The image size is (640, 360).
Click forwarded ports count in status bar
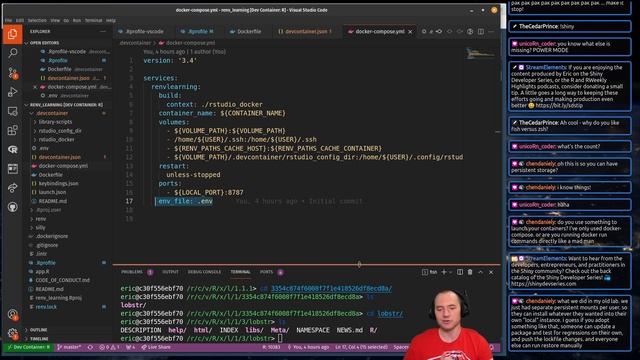pyautogui.click(x=131, y=347)
